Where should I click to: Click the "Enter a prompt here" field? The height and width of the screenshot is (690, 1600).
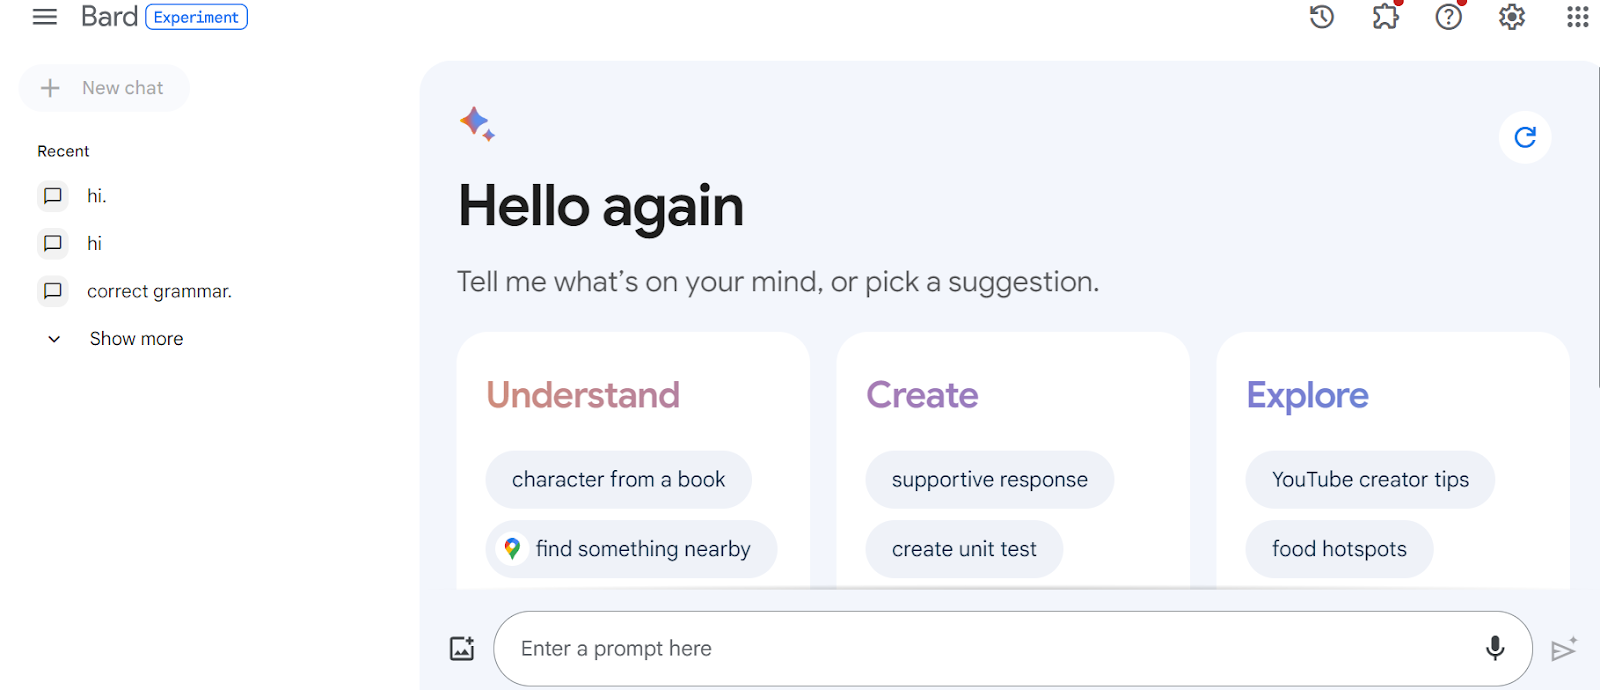[x=990, y=649]
